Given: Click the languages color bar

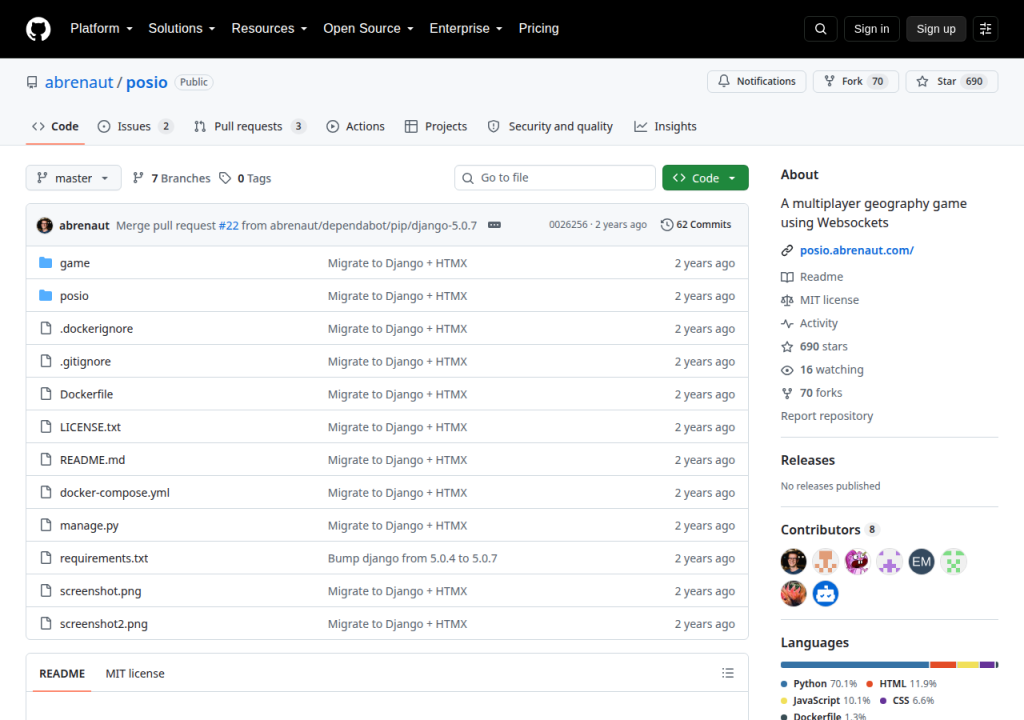Looking at the screenshot, I should (889, 664).
